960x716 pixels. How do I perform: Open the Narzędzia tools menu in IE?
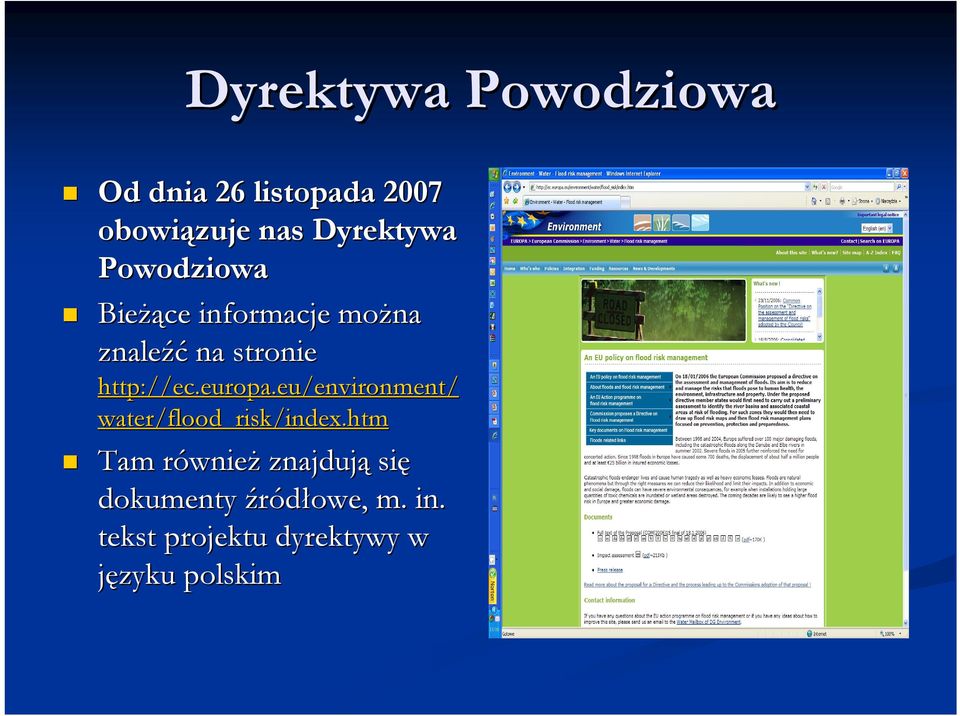[x=888, y=201]
